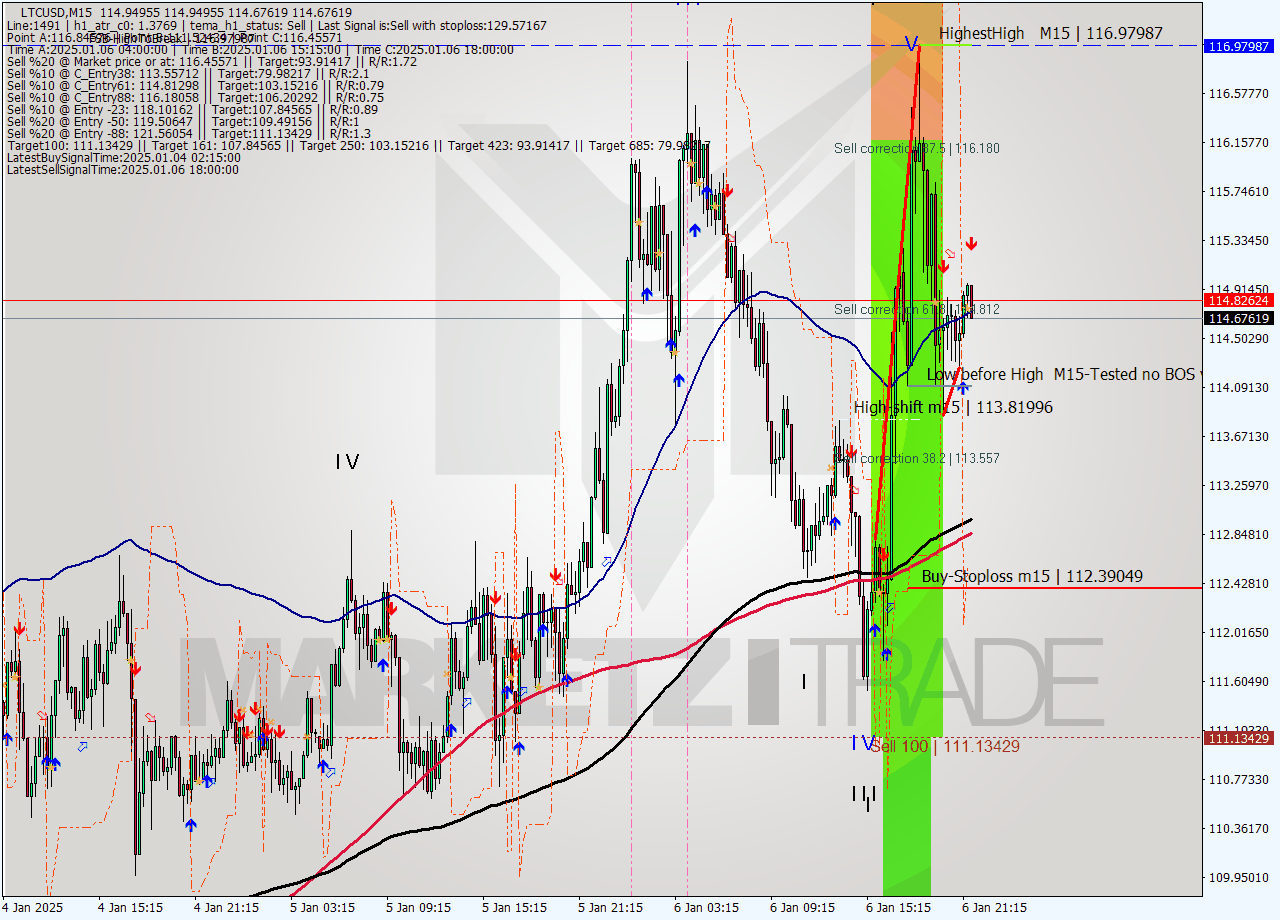Screen dimensions: 1280x920
Task: Click the Sell %10 @ C_Entry61: 114.81298 line
Action: pos(195,86)
